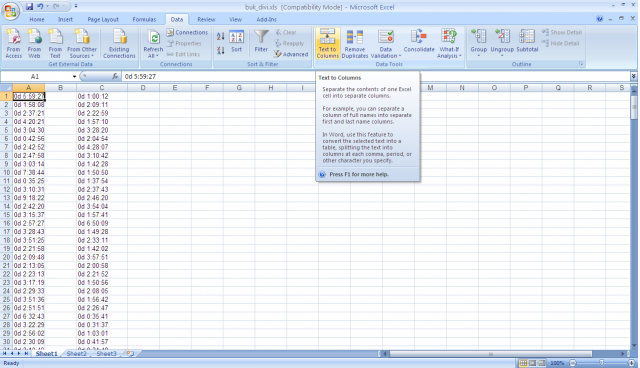Switch to the Home tab
This screenshot has height=368, width=640.
click(x=37, y=19)
